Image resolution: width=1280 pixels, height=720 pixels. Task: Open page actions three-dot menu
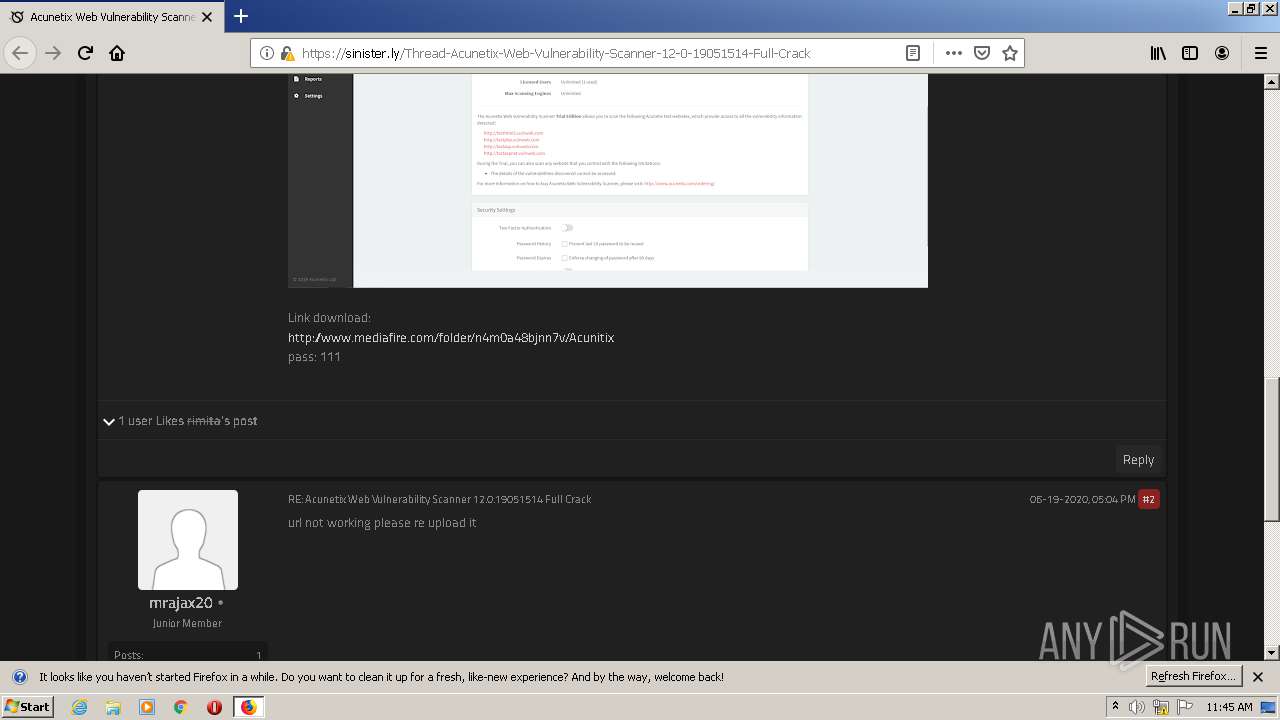953,53
